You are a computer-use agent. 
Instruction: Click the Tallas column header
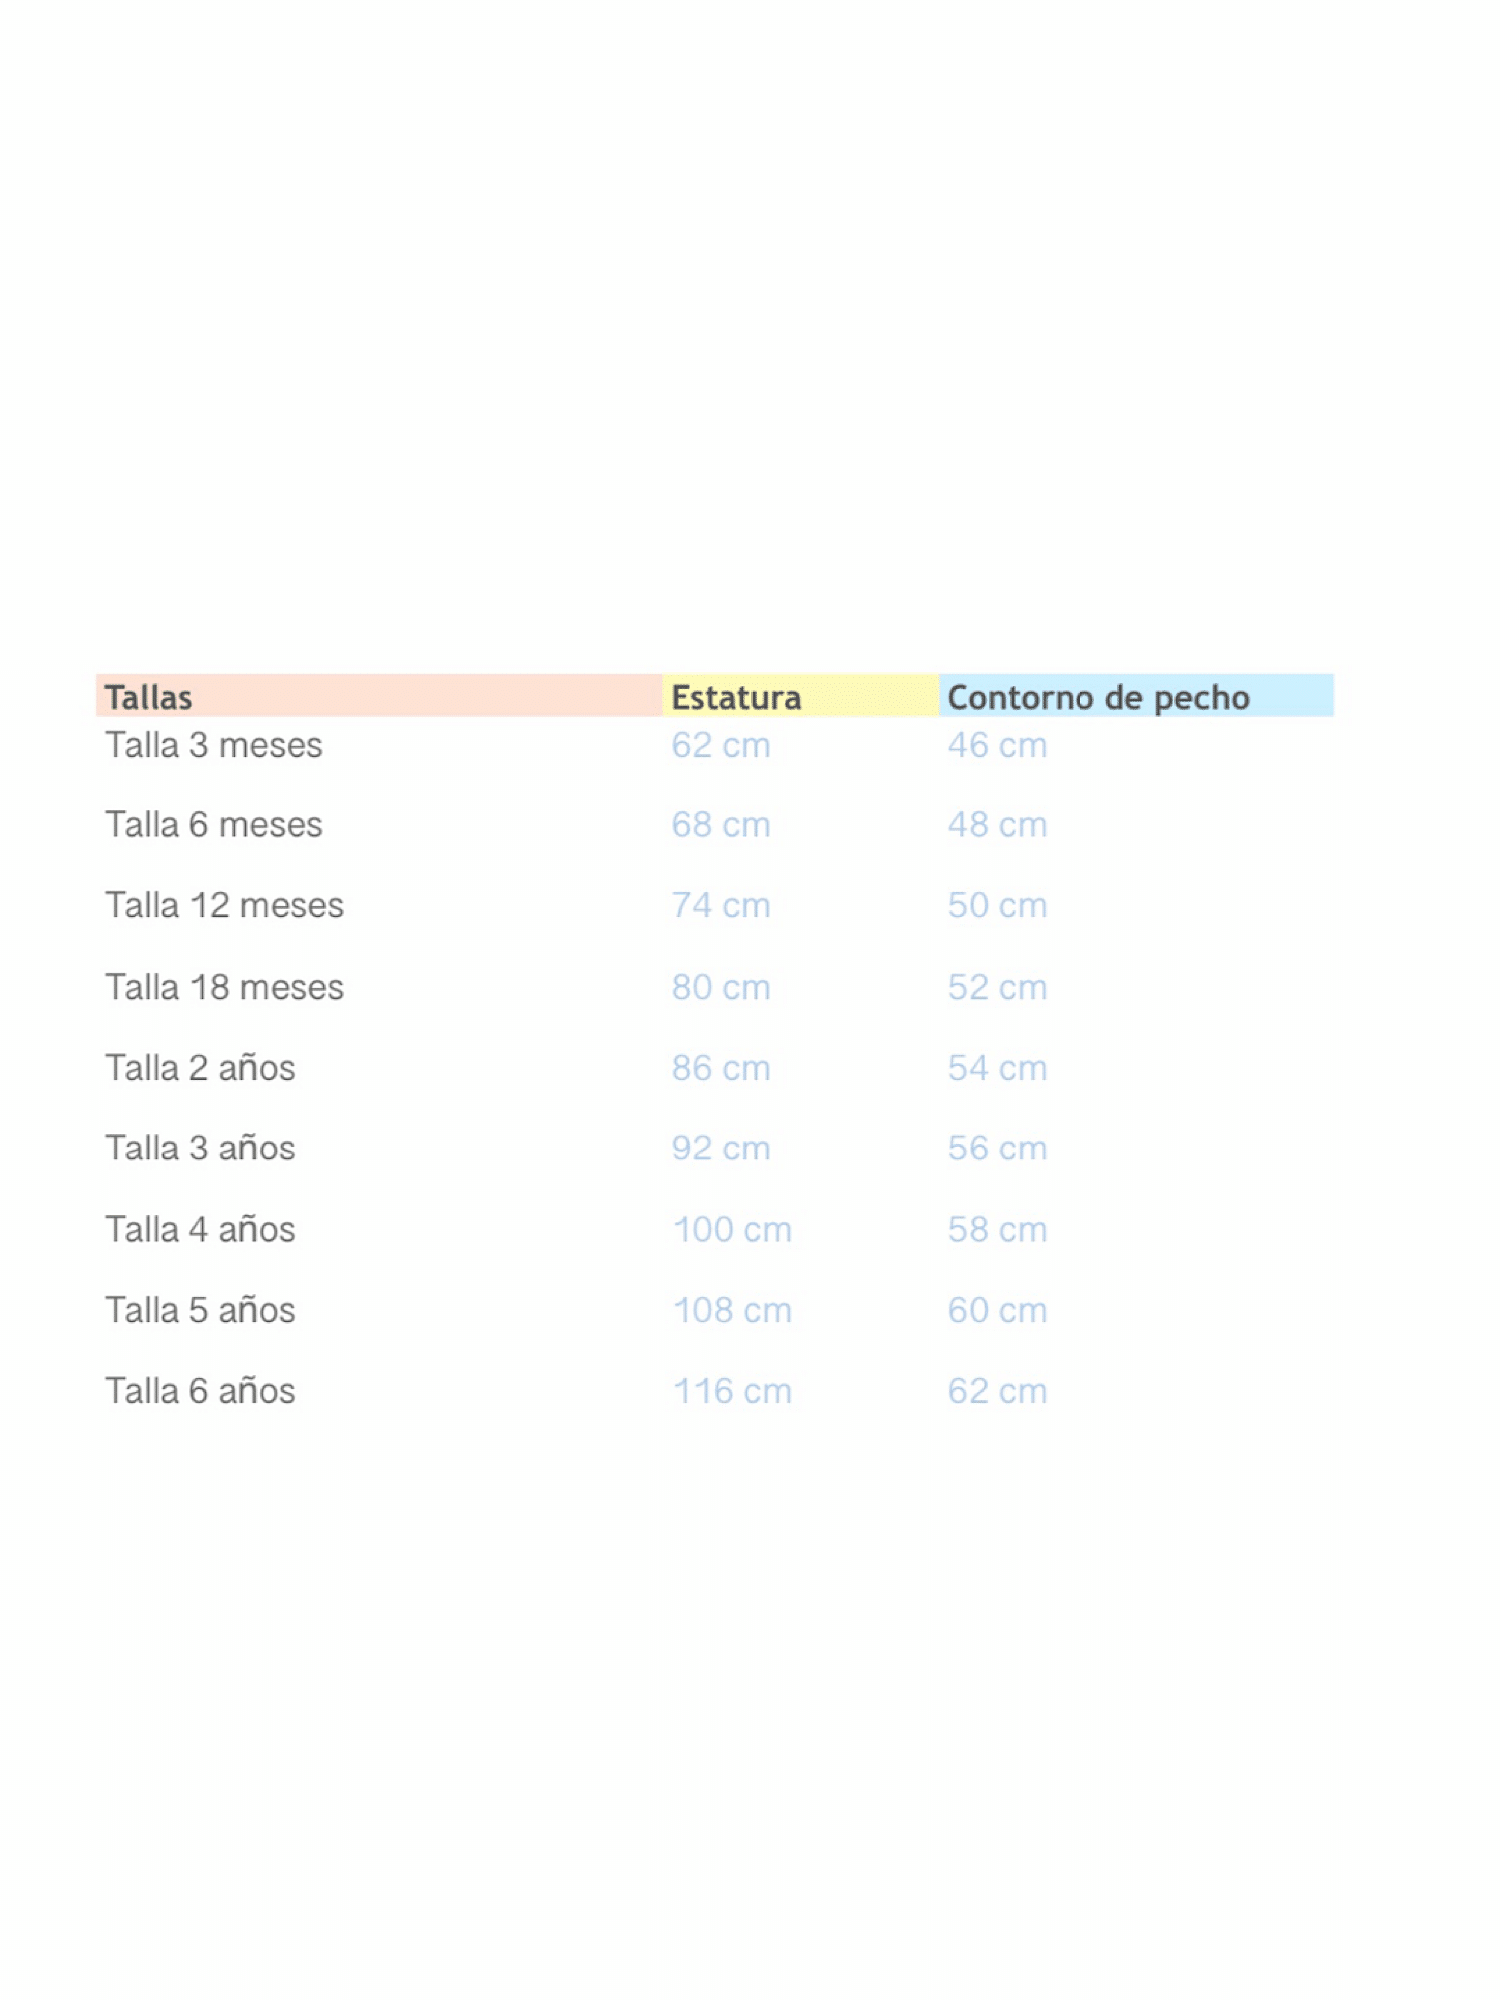coord(148,697)
